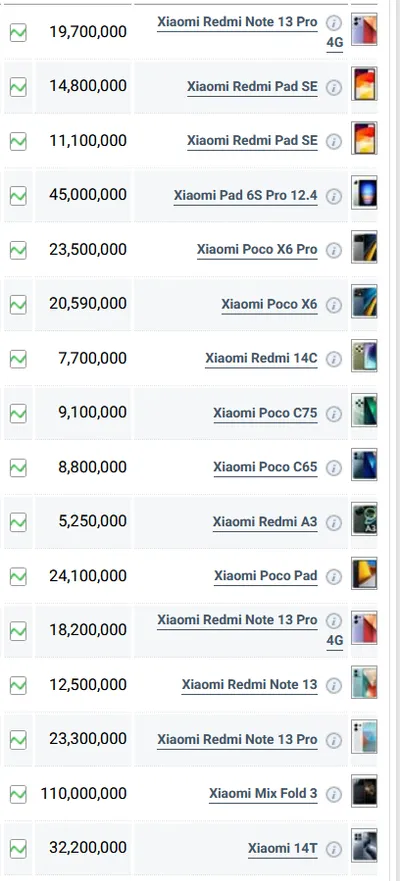The width and height of the screenshot is (400, 881).
Task: Open the Xiaomi 14T product link
Action: [283, 848]
